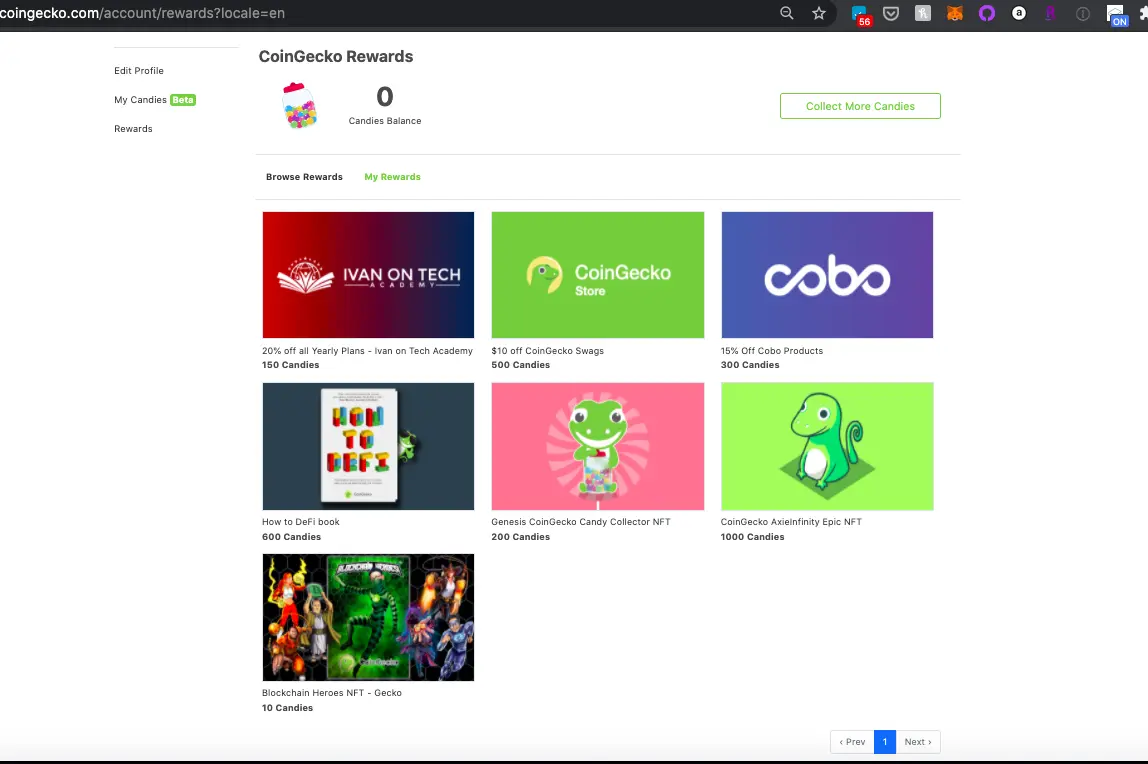Click the Prev pagination button
This screenshot has height=764, width=1148.
[852, 742]
